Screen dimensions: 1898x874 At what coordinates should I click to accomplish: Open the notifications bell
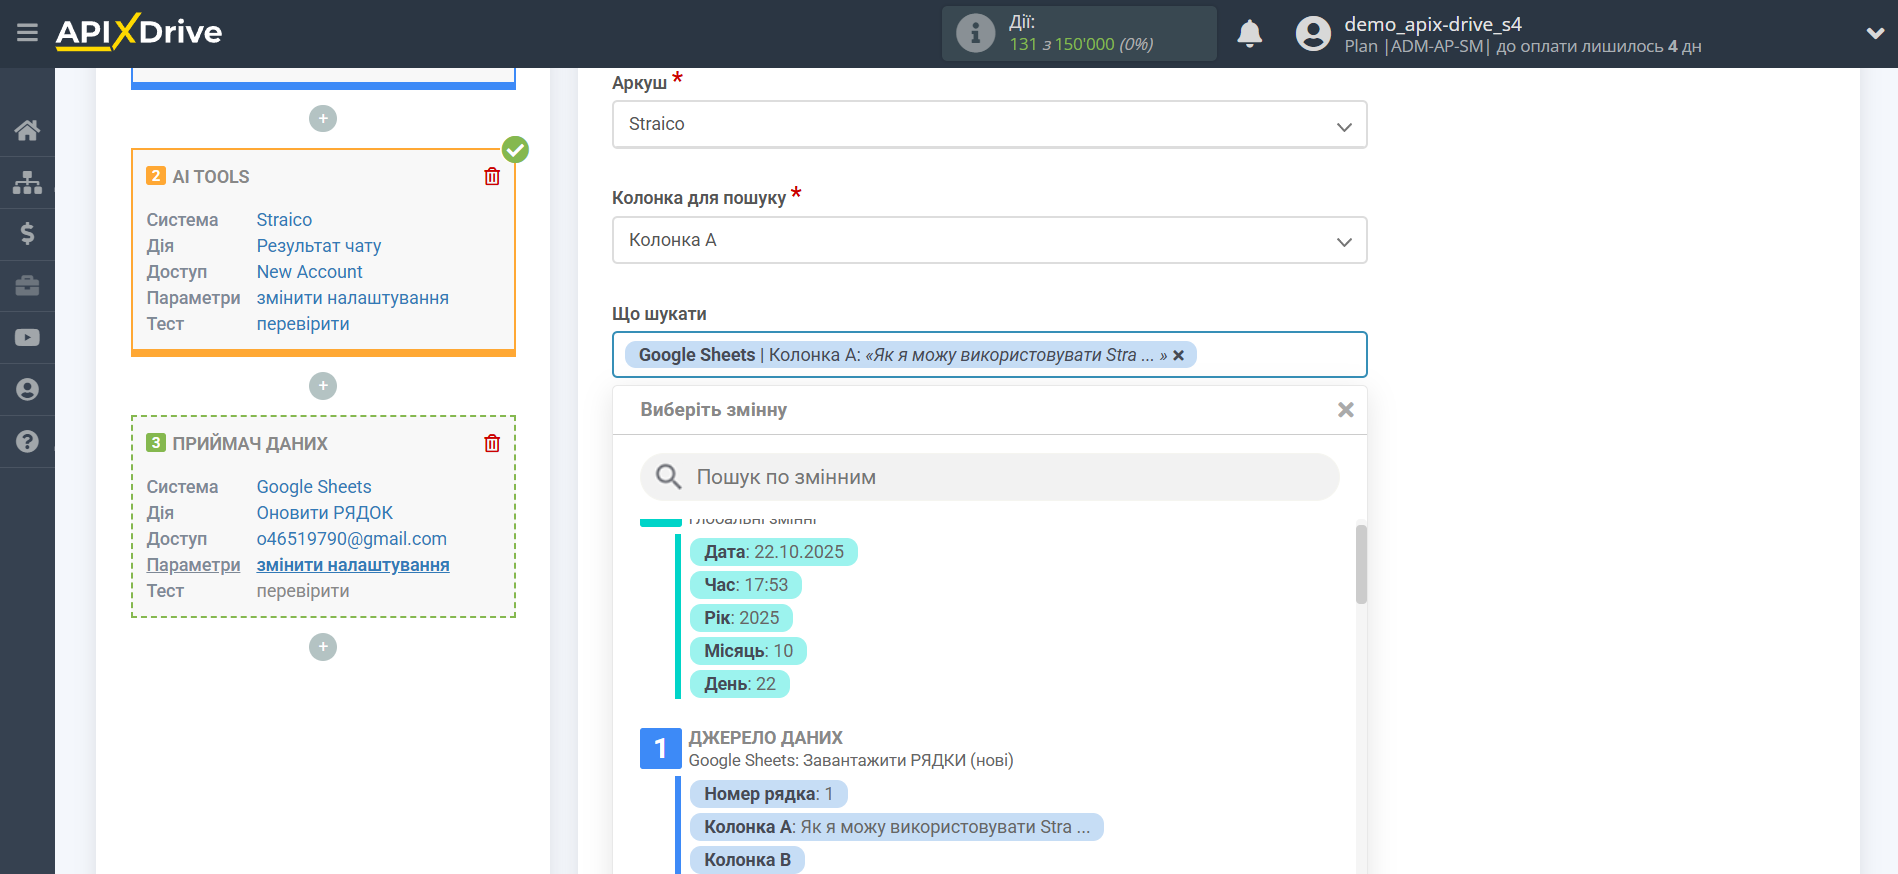1250,34
